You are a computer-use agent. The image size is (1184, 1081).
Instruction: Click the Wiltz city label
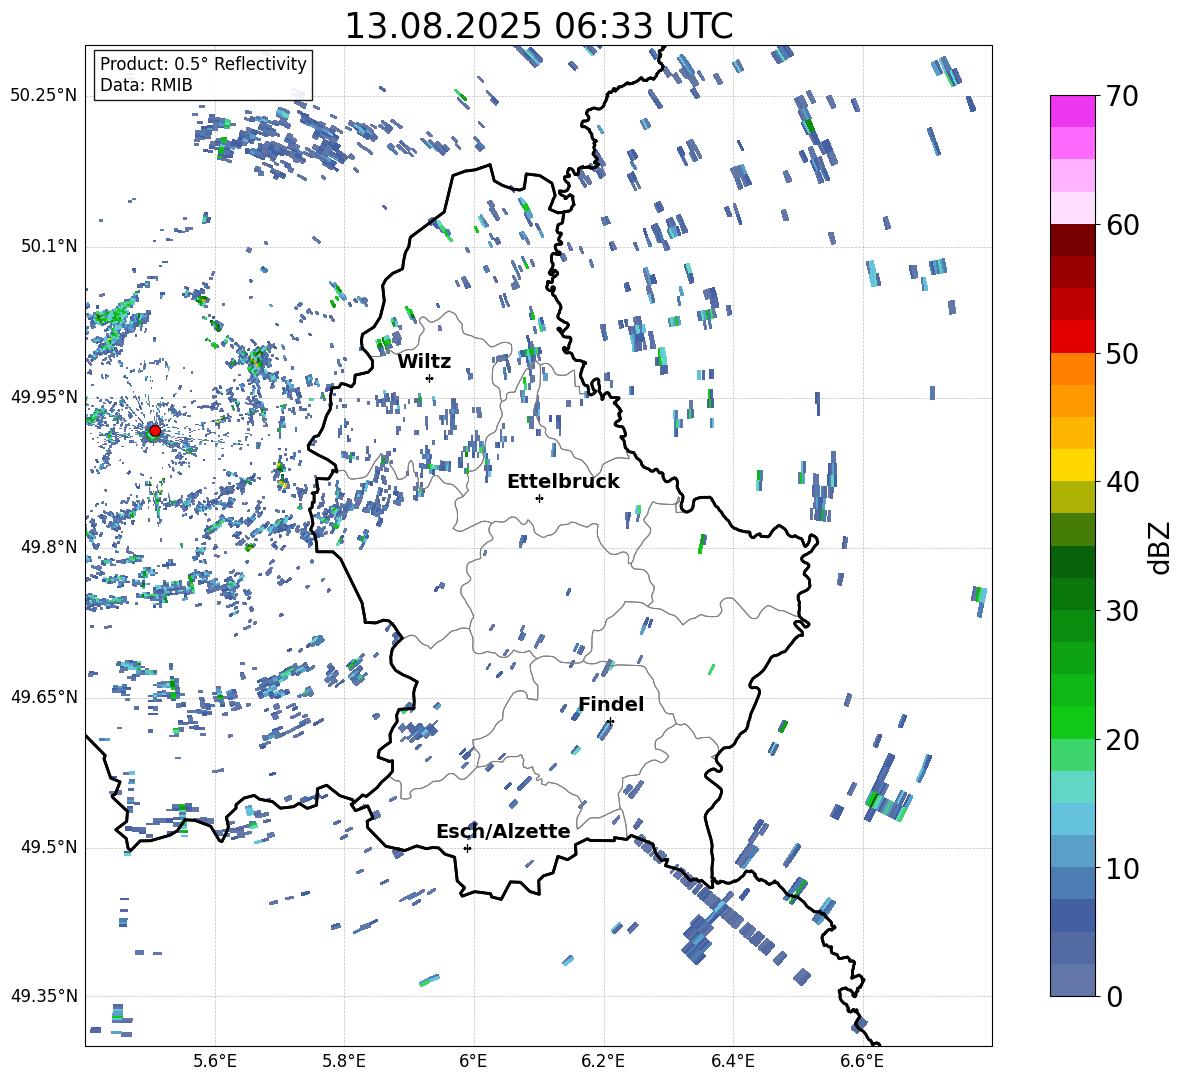click(x=424, y=361)
